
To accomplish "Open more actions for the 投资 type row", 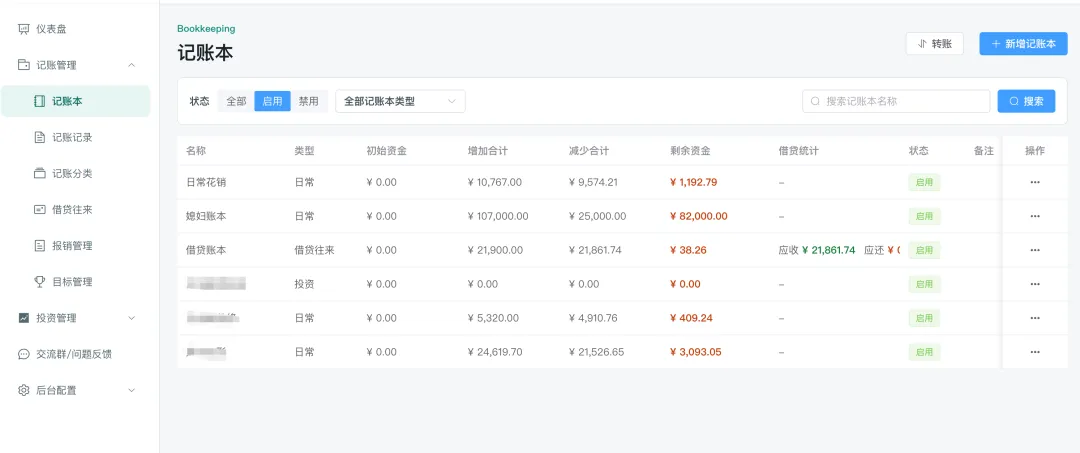I will click(x=1035, y=284).
